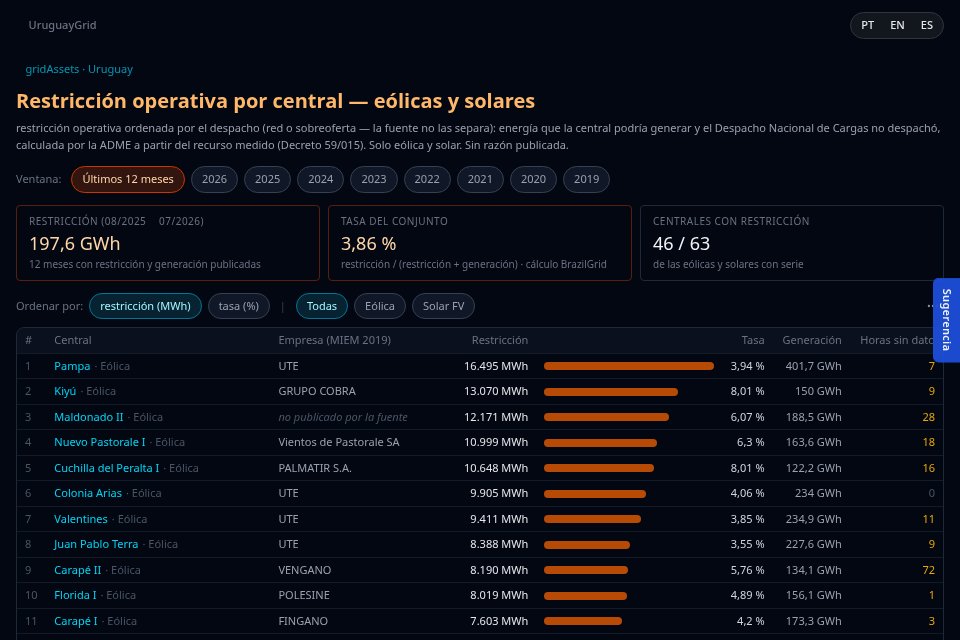Viewport: 960px width, 640px height.
Task: Switch language to PT
Action: pos(867,25)
